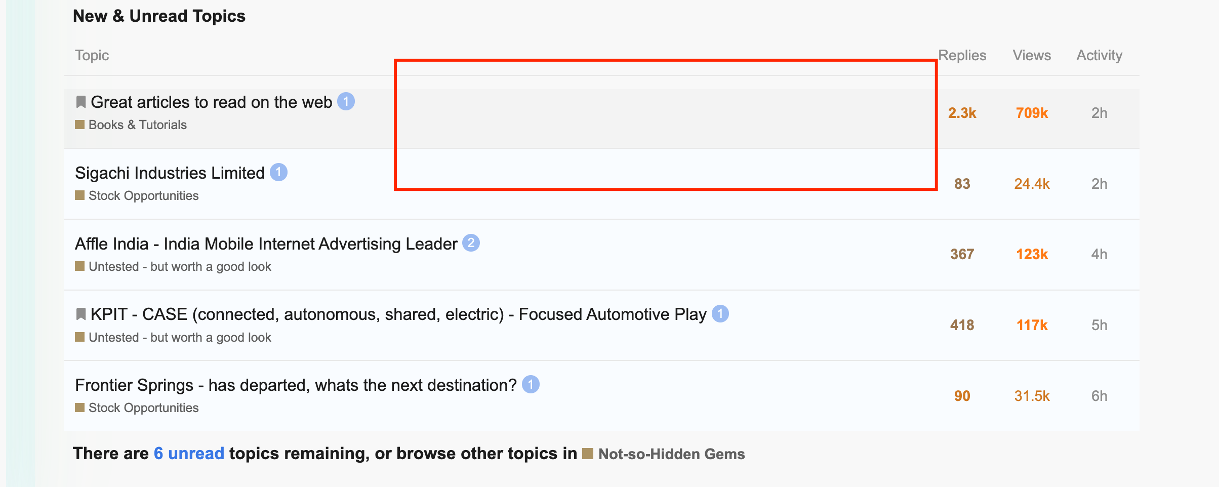Image resolution: width=1220 pixels, height=488 pixels.
Task: Open Affle India Mobile Internet Advertising topic
Action: coord(266,244)
